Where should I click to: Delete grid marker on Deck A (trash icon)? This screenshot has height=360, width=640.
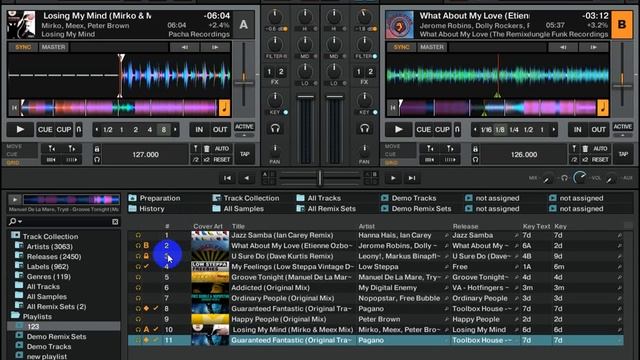[x=207, y=149]
